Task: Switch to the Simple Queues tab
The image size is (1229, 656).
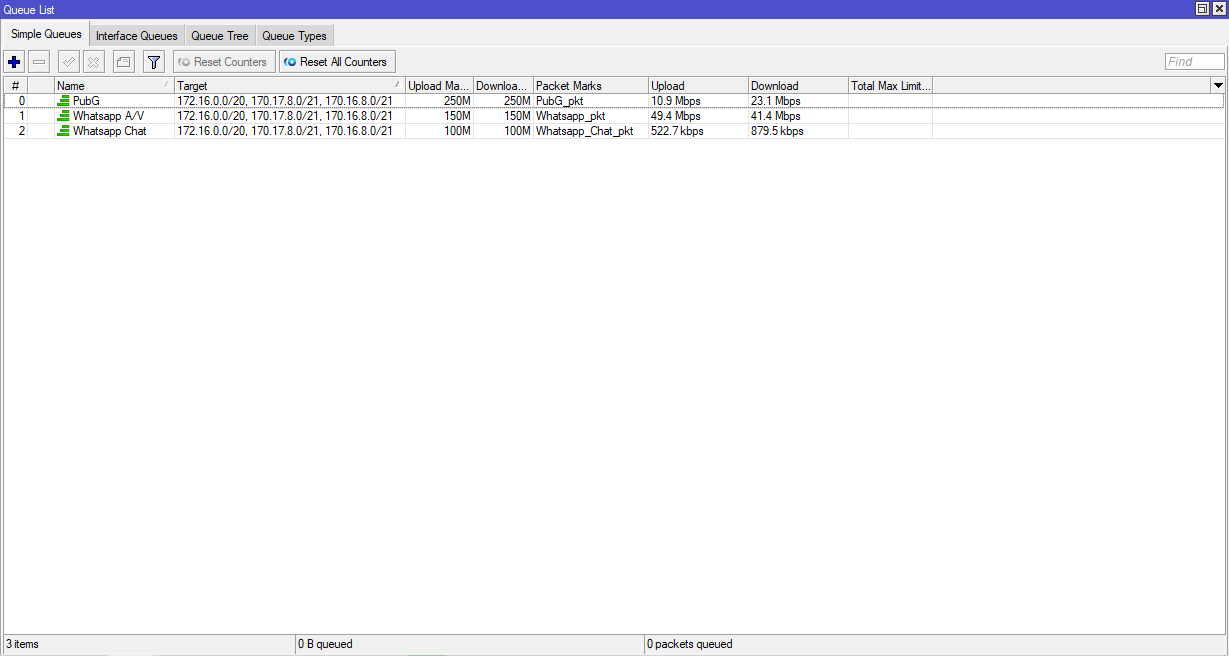Action: pos(46,34)
